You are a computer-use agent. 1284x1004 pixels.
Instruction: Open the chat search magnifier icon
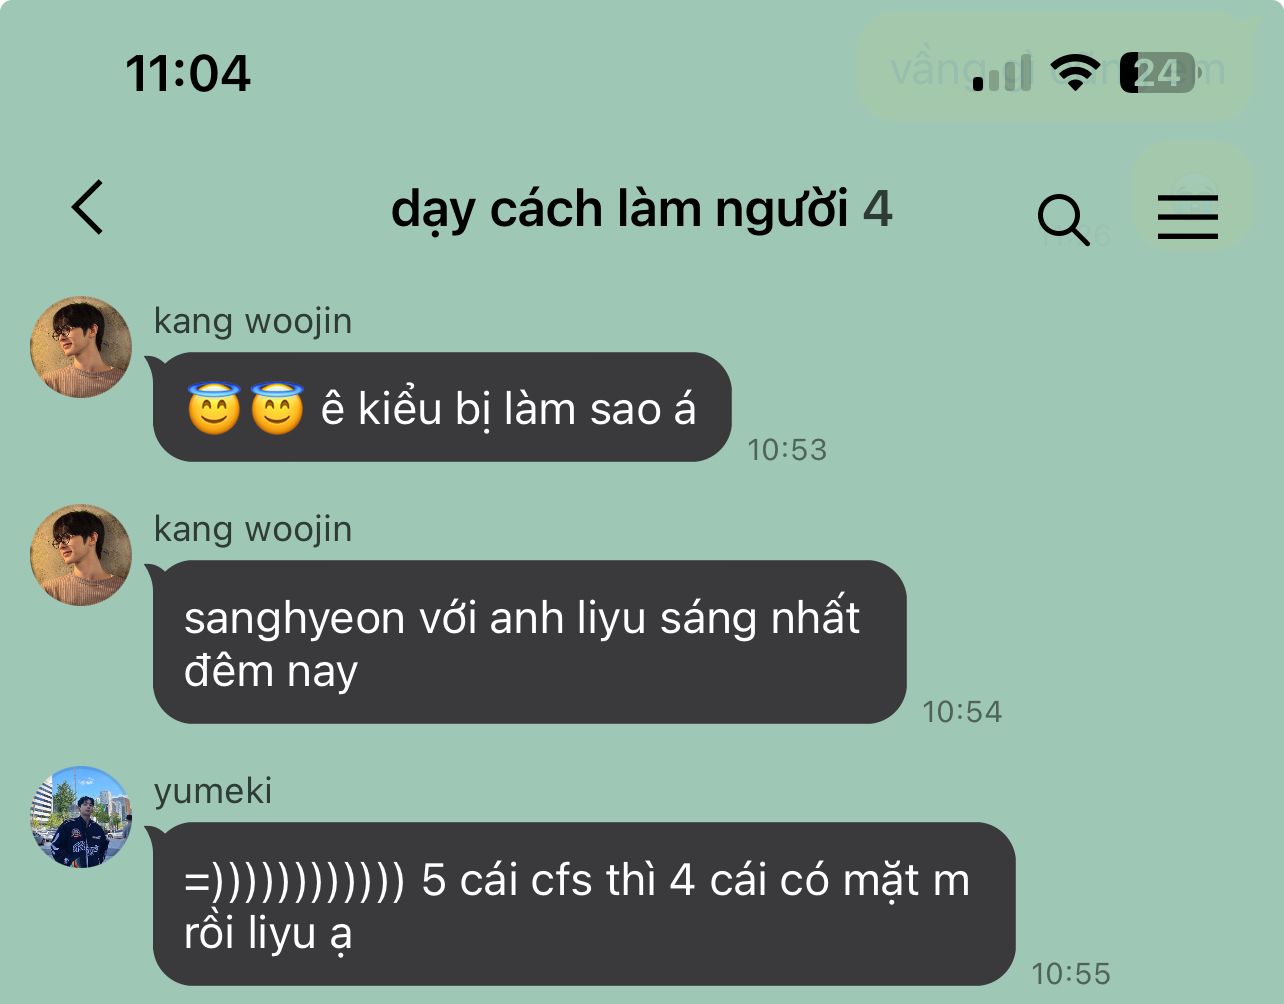point(1063,220)
